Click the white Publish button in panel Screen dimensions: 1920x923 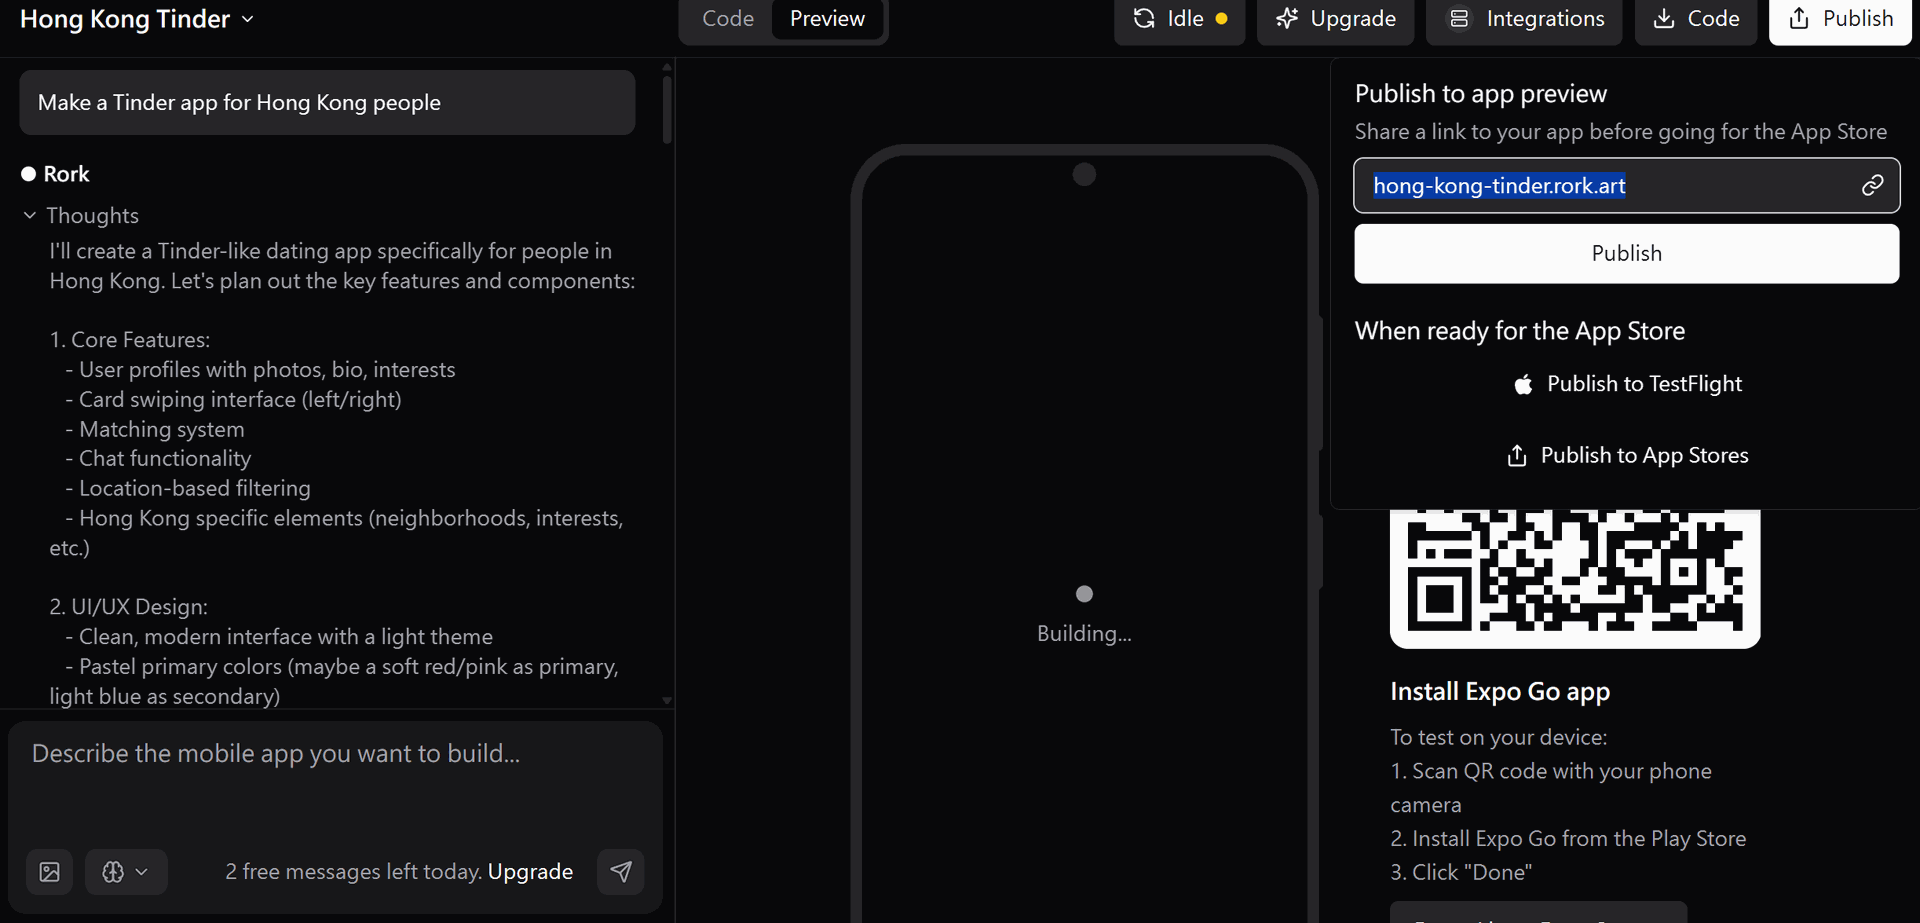click(x=1626, y=253)
